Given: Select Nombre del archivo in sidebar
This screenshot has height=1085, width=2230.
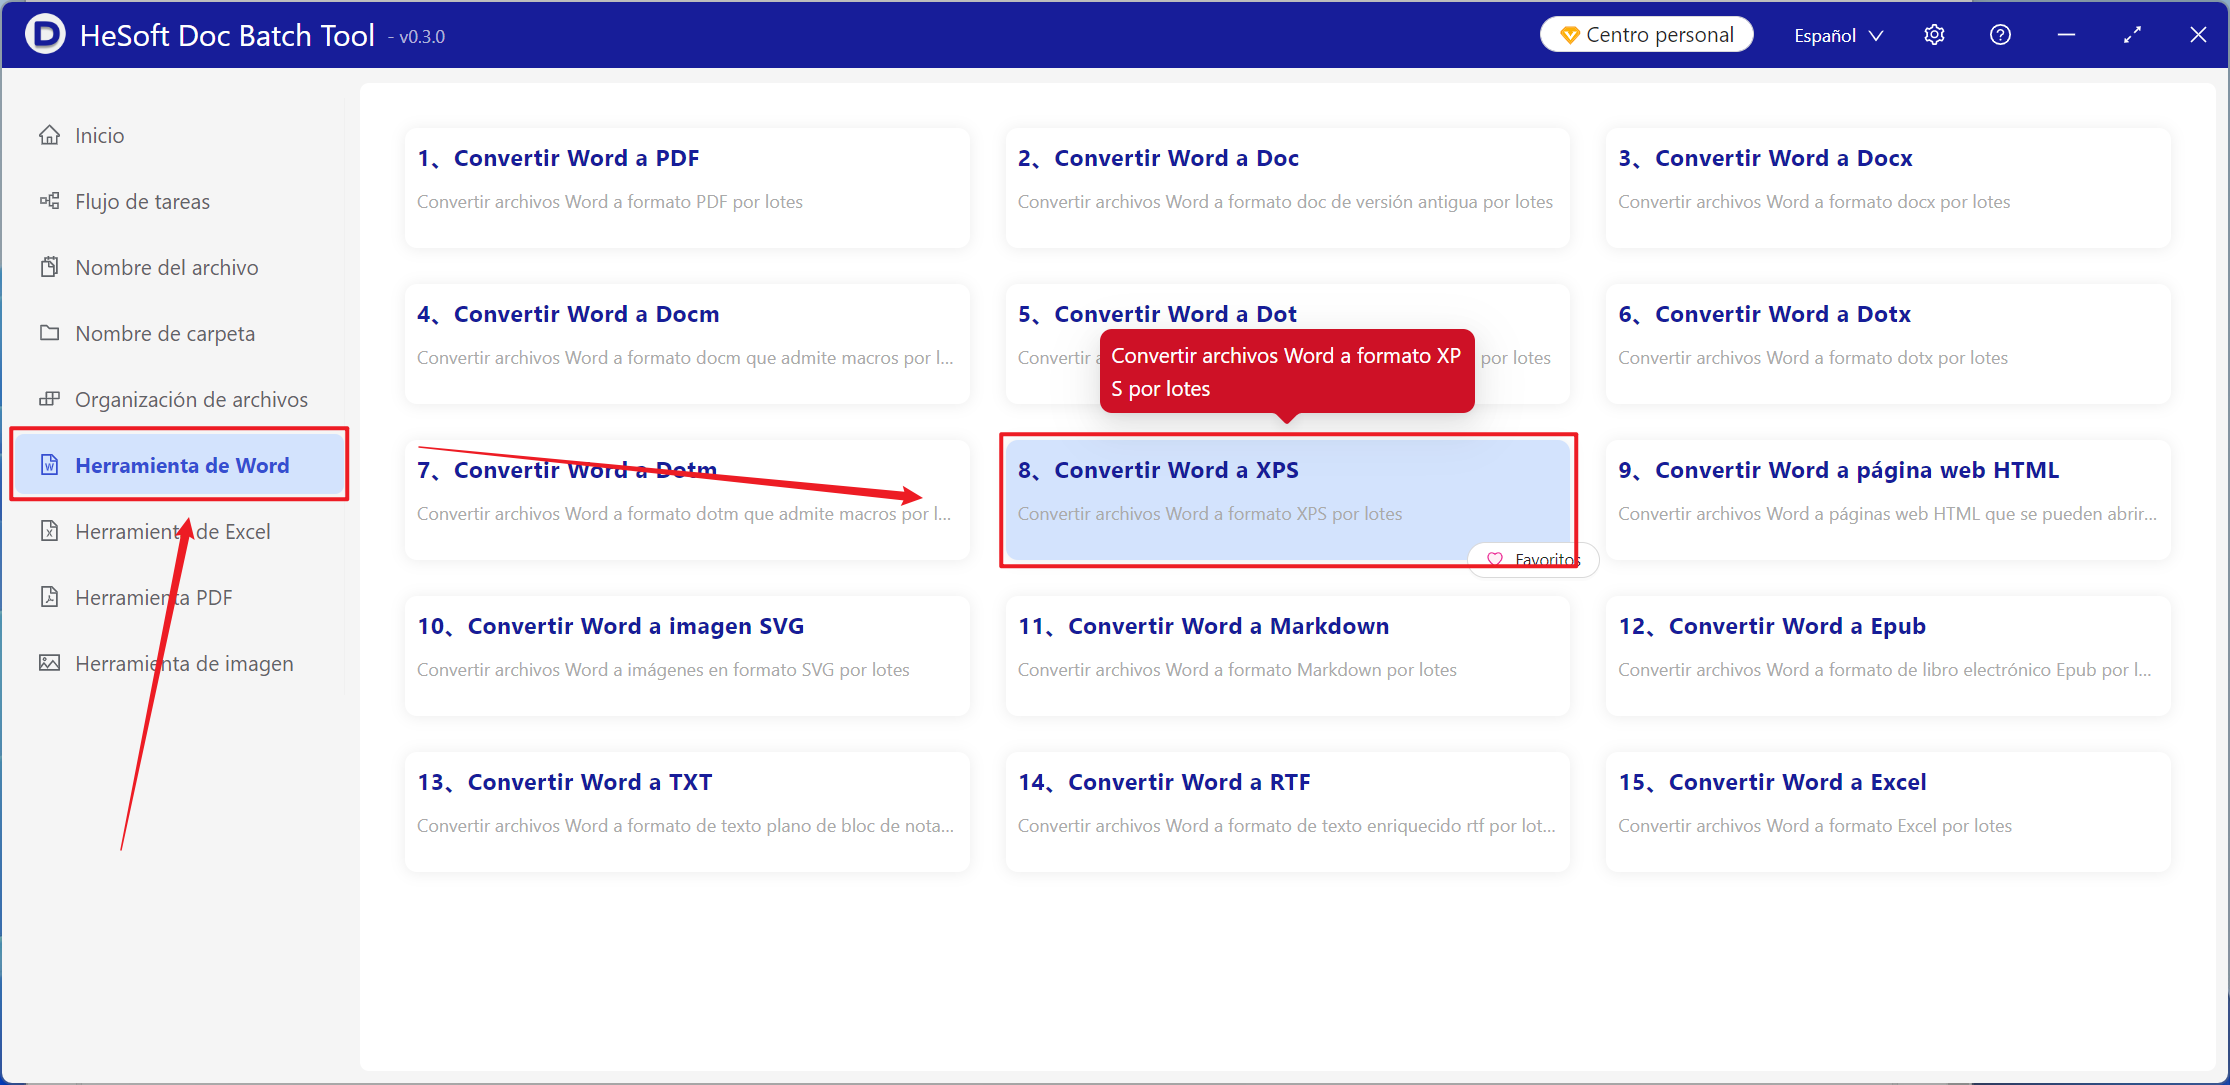Looking at the screenshot, I should coord(179,267).
